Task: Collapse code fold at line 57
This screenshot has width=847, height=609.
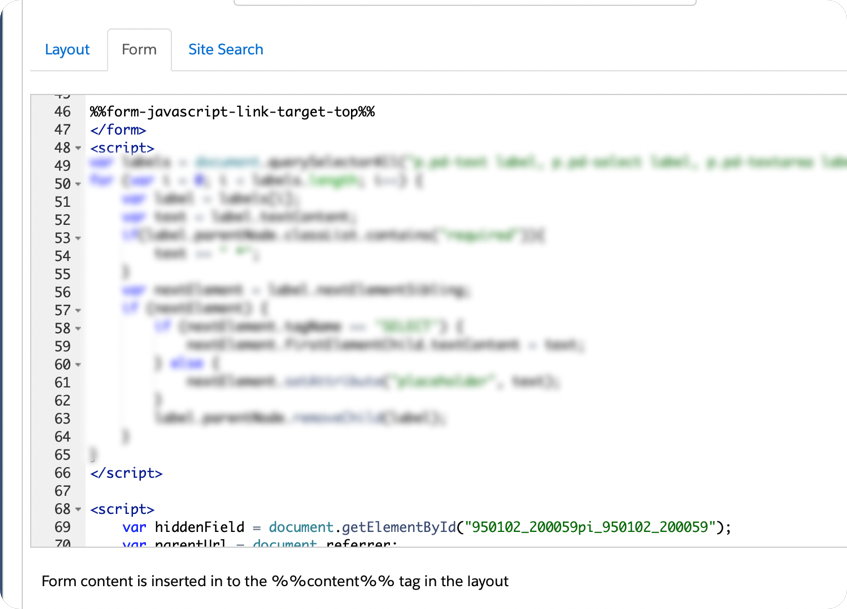Action: 78,311
